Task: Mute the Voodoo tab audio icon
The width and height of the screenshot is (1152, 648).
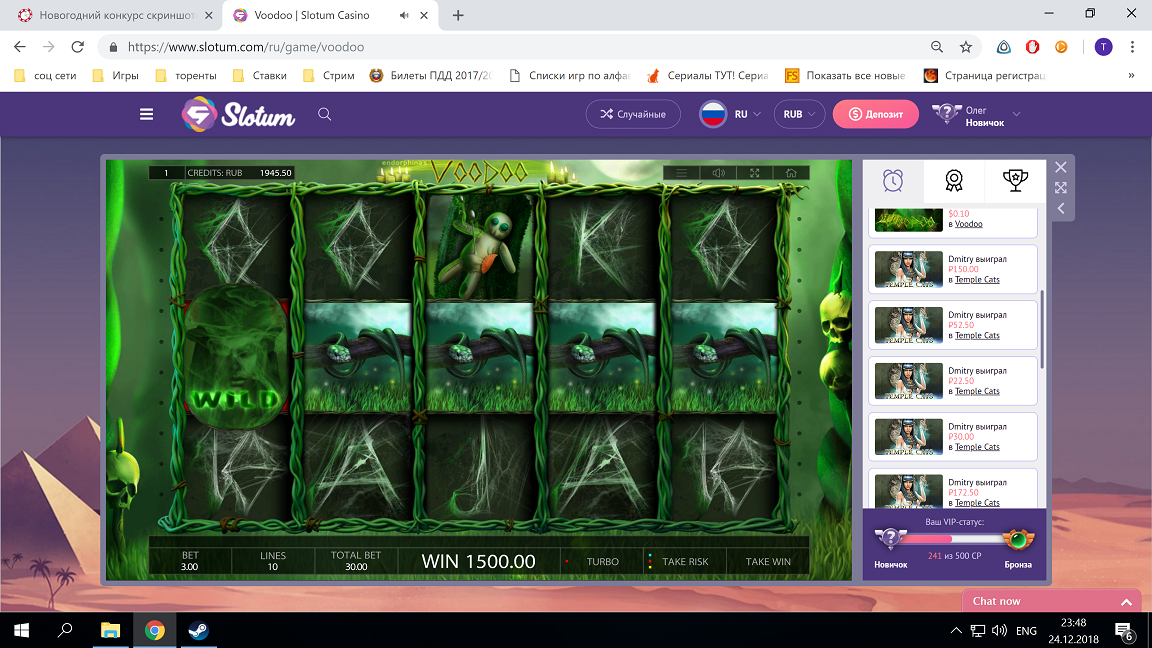Action: (404, 15)
